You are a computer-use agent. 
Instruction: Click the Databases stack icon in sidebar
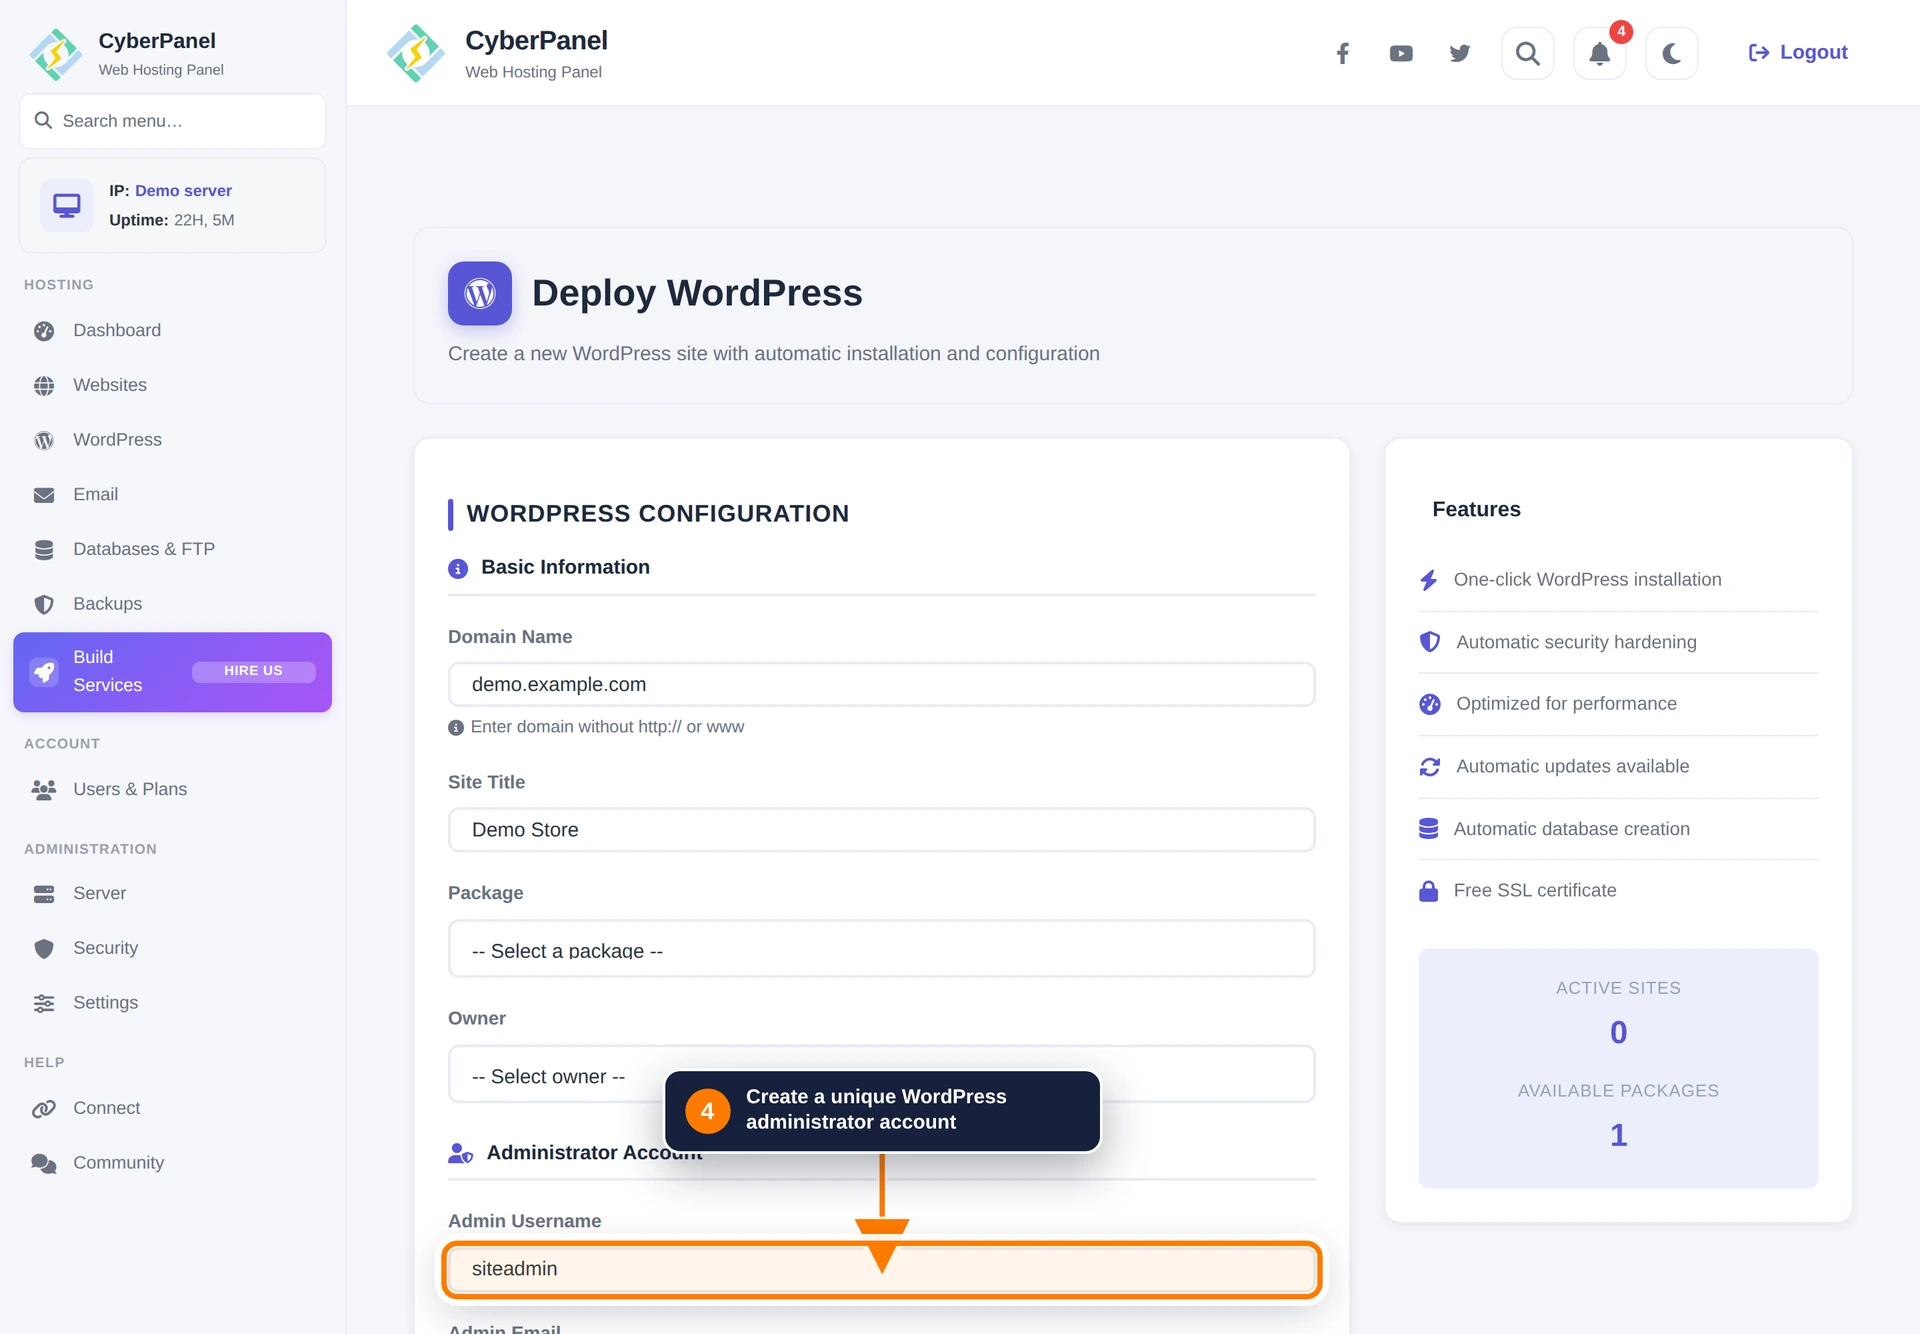pos(44,550)
